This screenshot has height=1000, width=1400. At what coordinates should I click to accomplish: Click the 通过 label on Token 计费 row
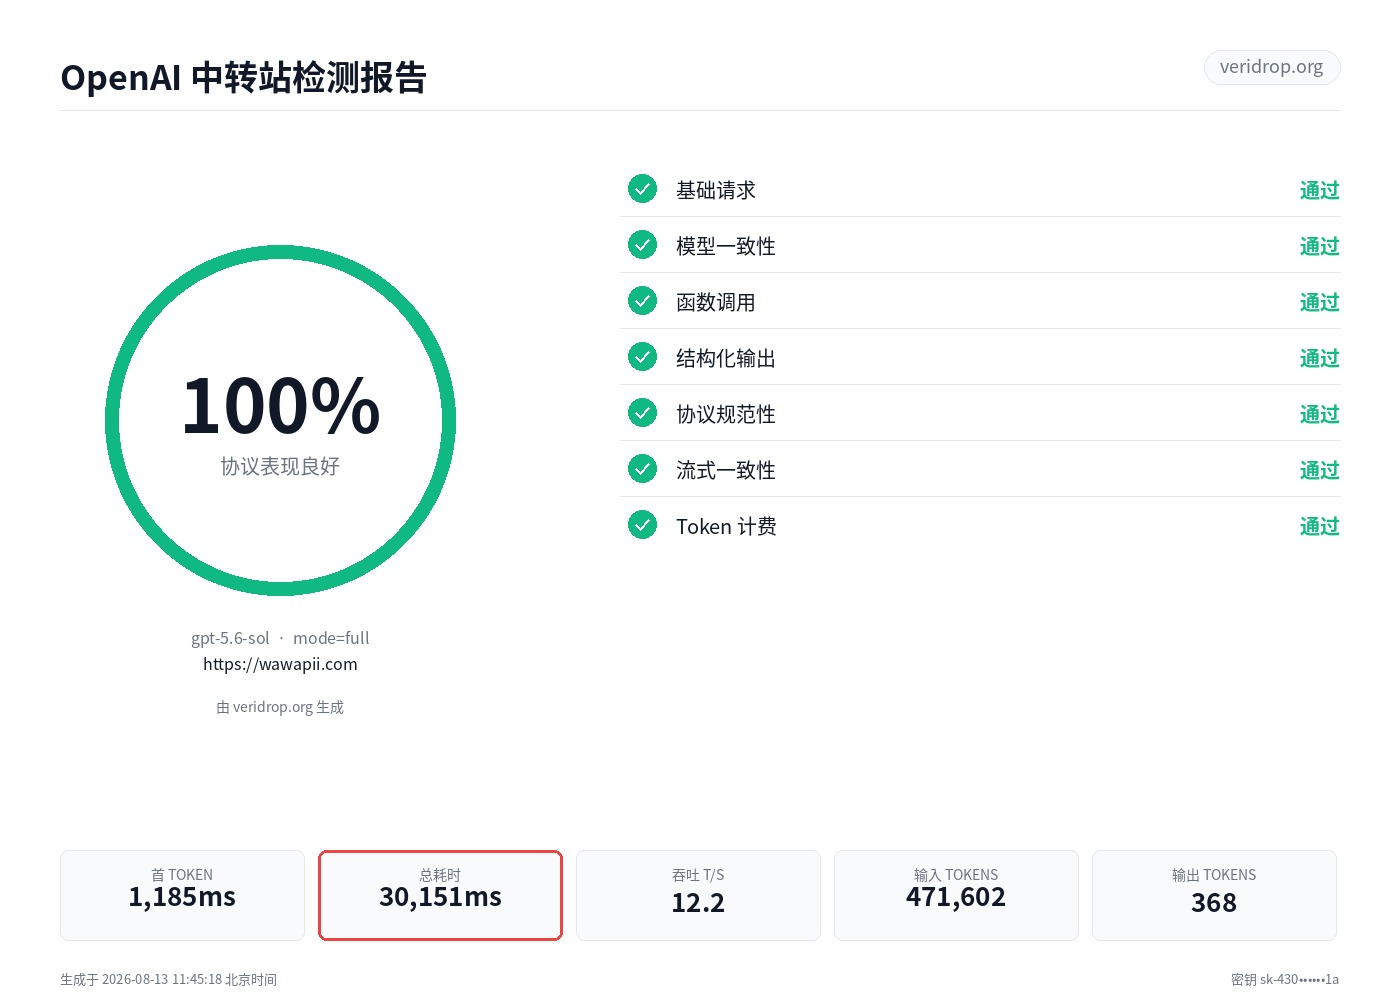(1319, 526)
